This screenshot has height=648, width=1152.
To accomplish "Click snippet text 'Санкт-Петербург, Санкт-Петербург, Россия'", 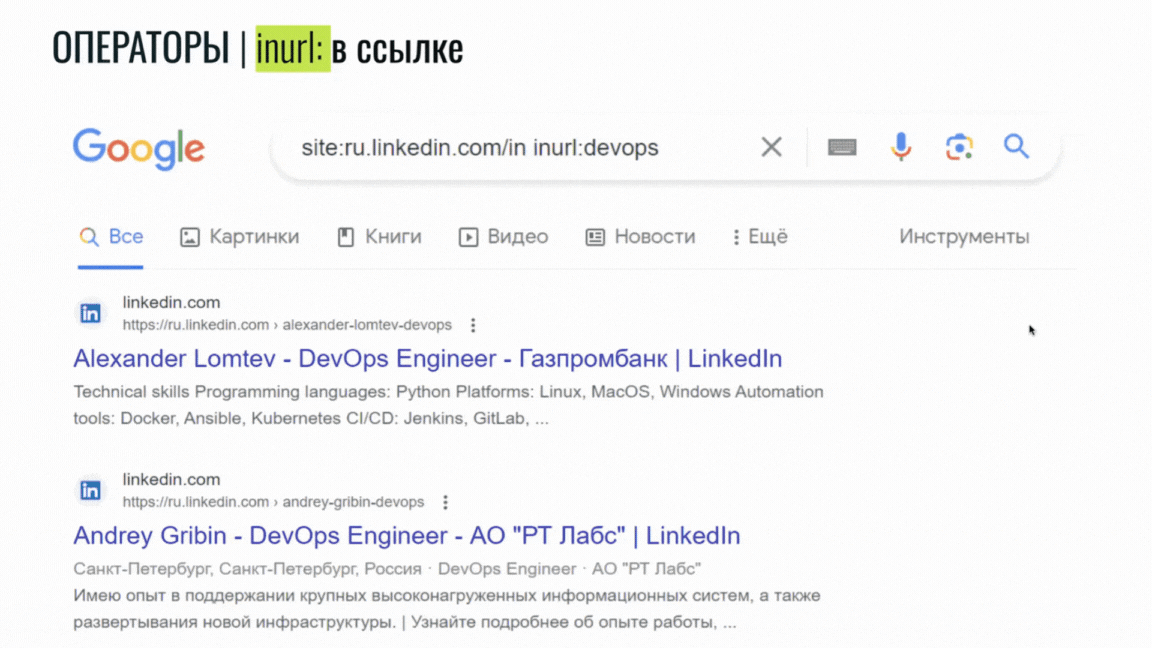I will pyautogui.click(x=248, y=569).
